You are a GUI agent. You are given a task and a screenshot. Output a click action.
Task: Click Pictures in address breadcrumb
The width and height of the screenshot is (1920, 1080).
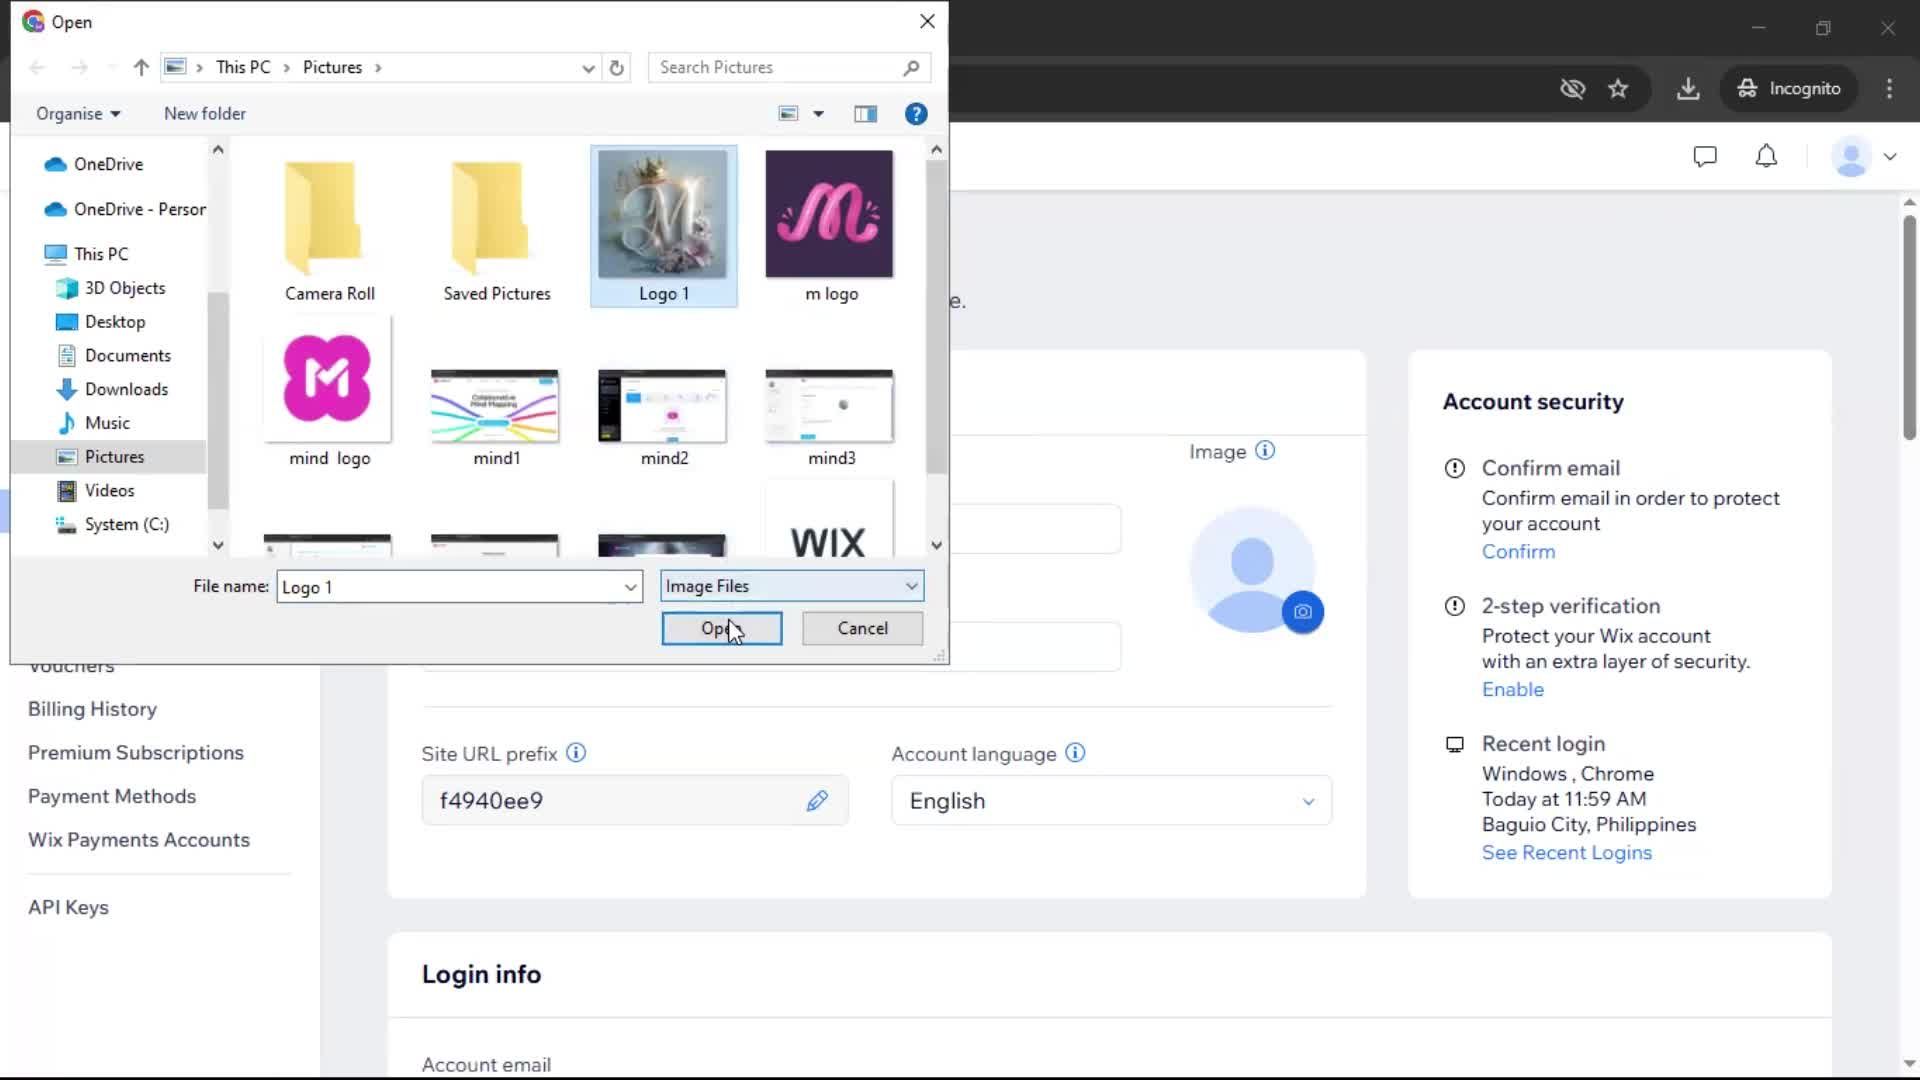pos(332,67)
